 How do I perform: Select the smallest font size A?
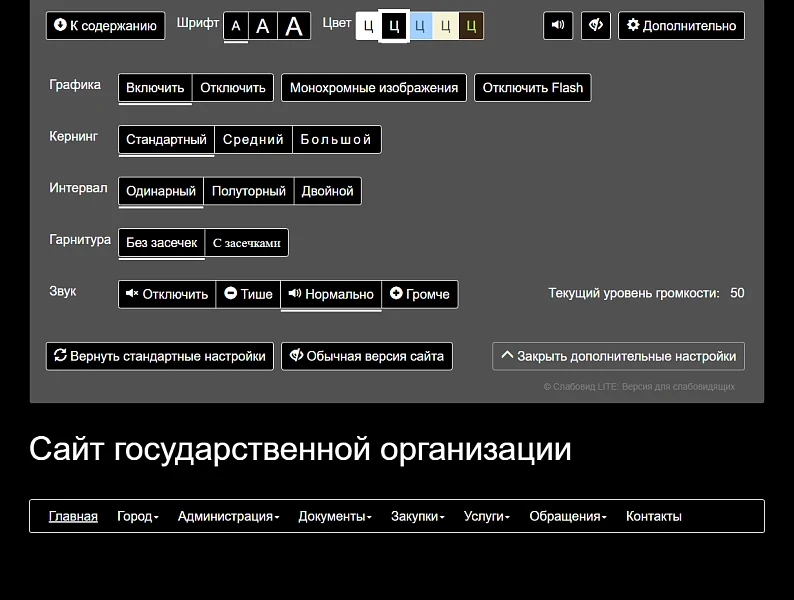[236, 26]
